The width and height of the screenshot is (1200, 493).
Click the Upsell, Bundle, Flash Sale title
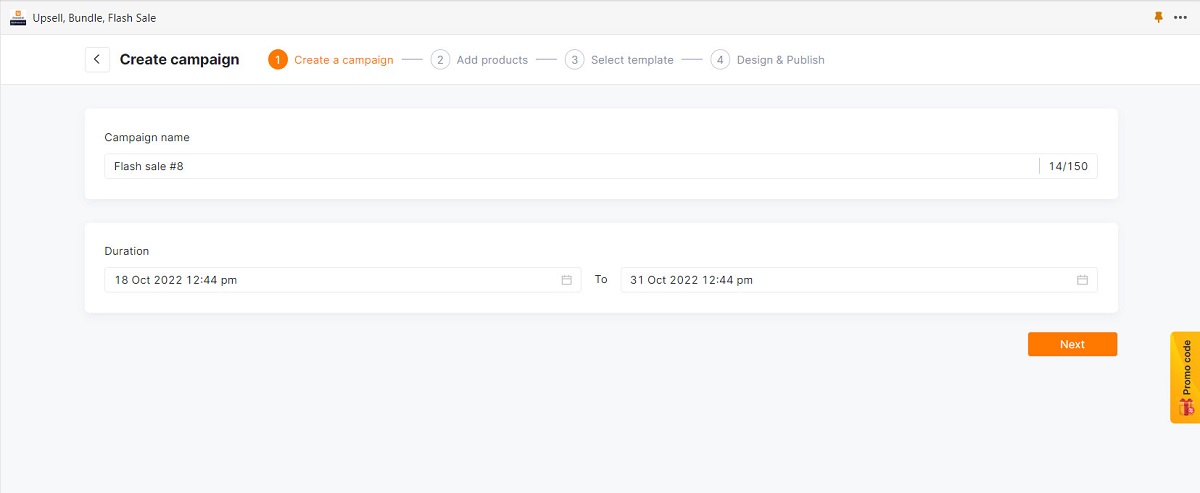coord(96,18)
